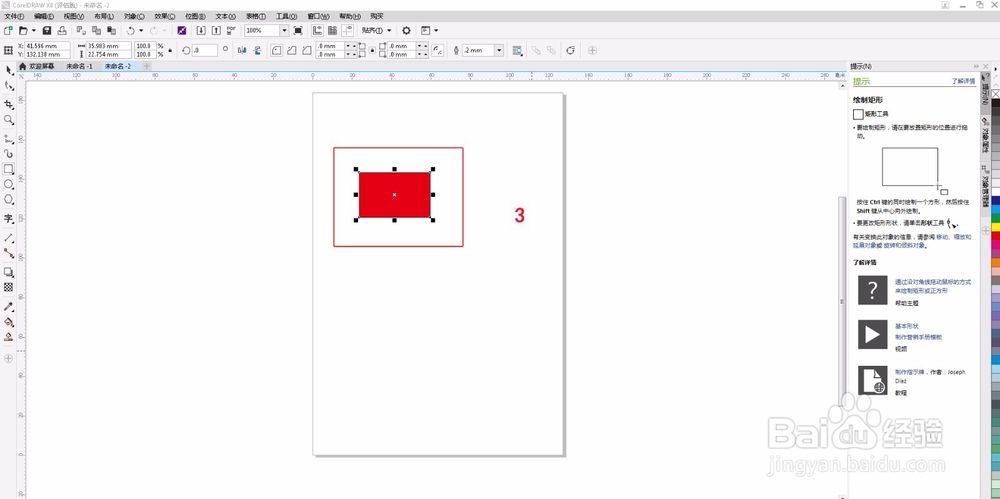Image resolution: width=1000 pixels, height=499 pixels.
Task: Expand the application launcher dropdown
Action: [x=436, y=30]
